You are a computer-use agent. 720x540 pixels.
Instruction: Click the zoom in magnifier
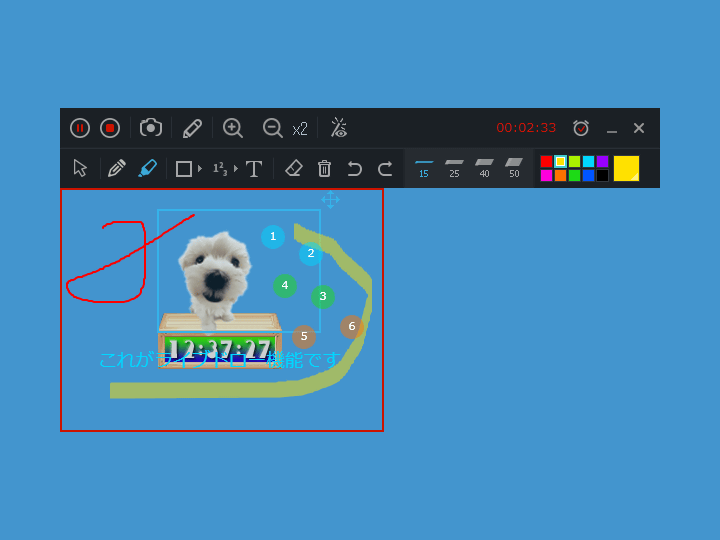click(233, 128)
